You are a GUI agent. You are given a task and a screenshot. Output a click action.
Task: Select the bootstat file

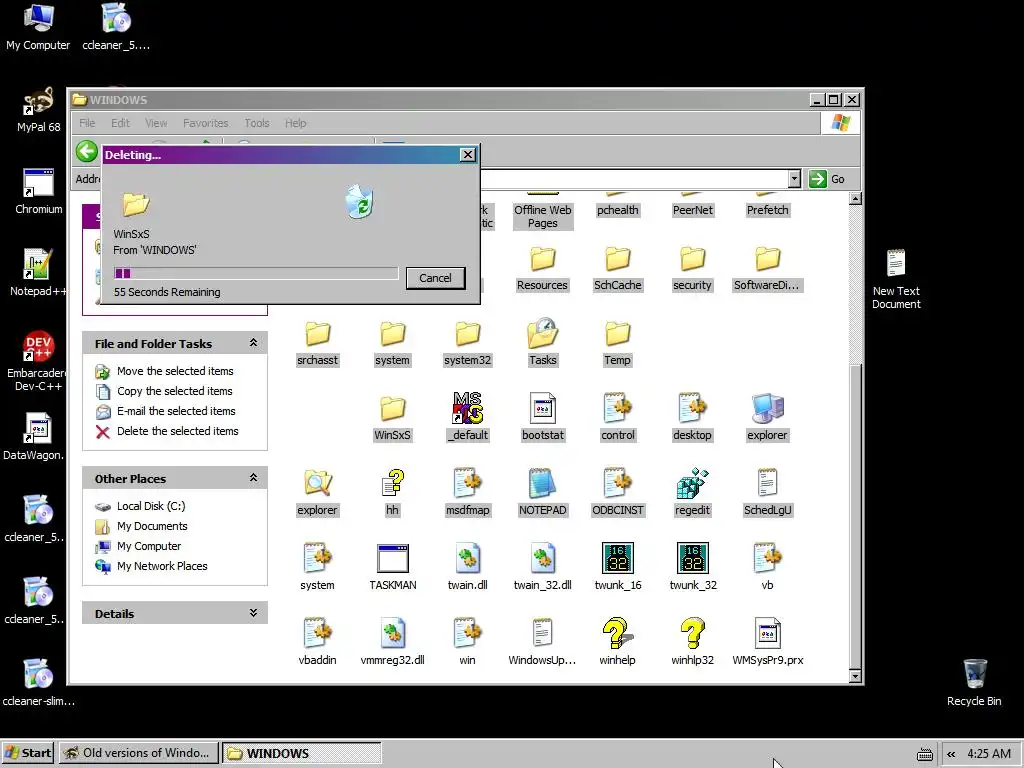point(543,418)
